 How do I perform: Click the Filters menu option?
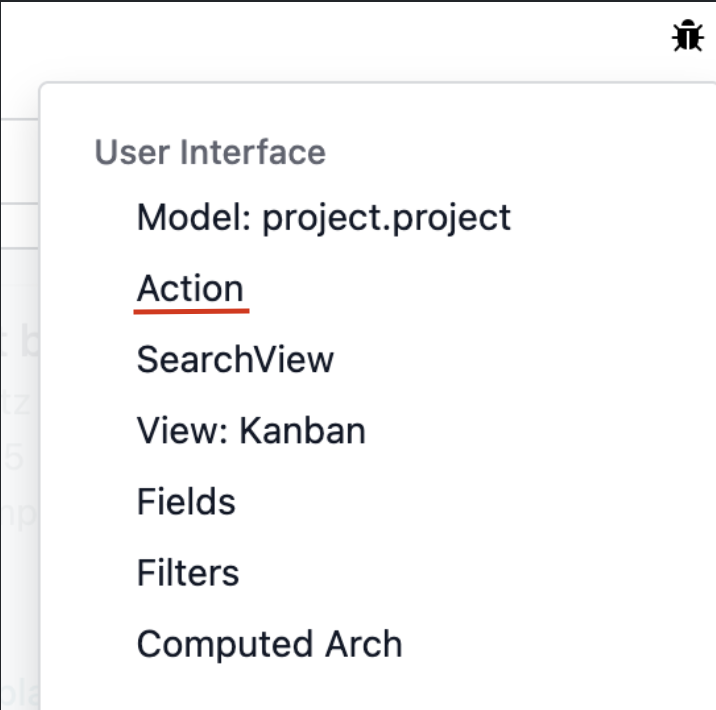coord(188,574)
